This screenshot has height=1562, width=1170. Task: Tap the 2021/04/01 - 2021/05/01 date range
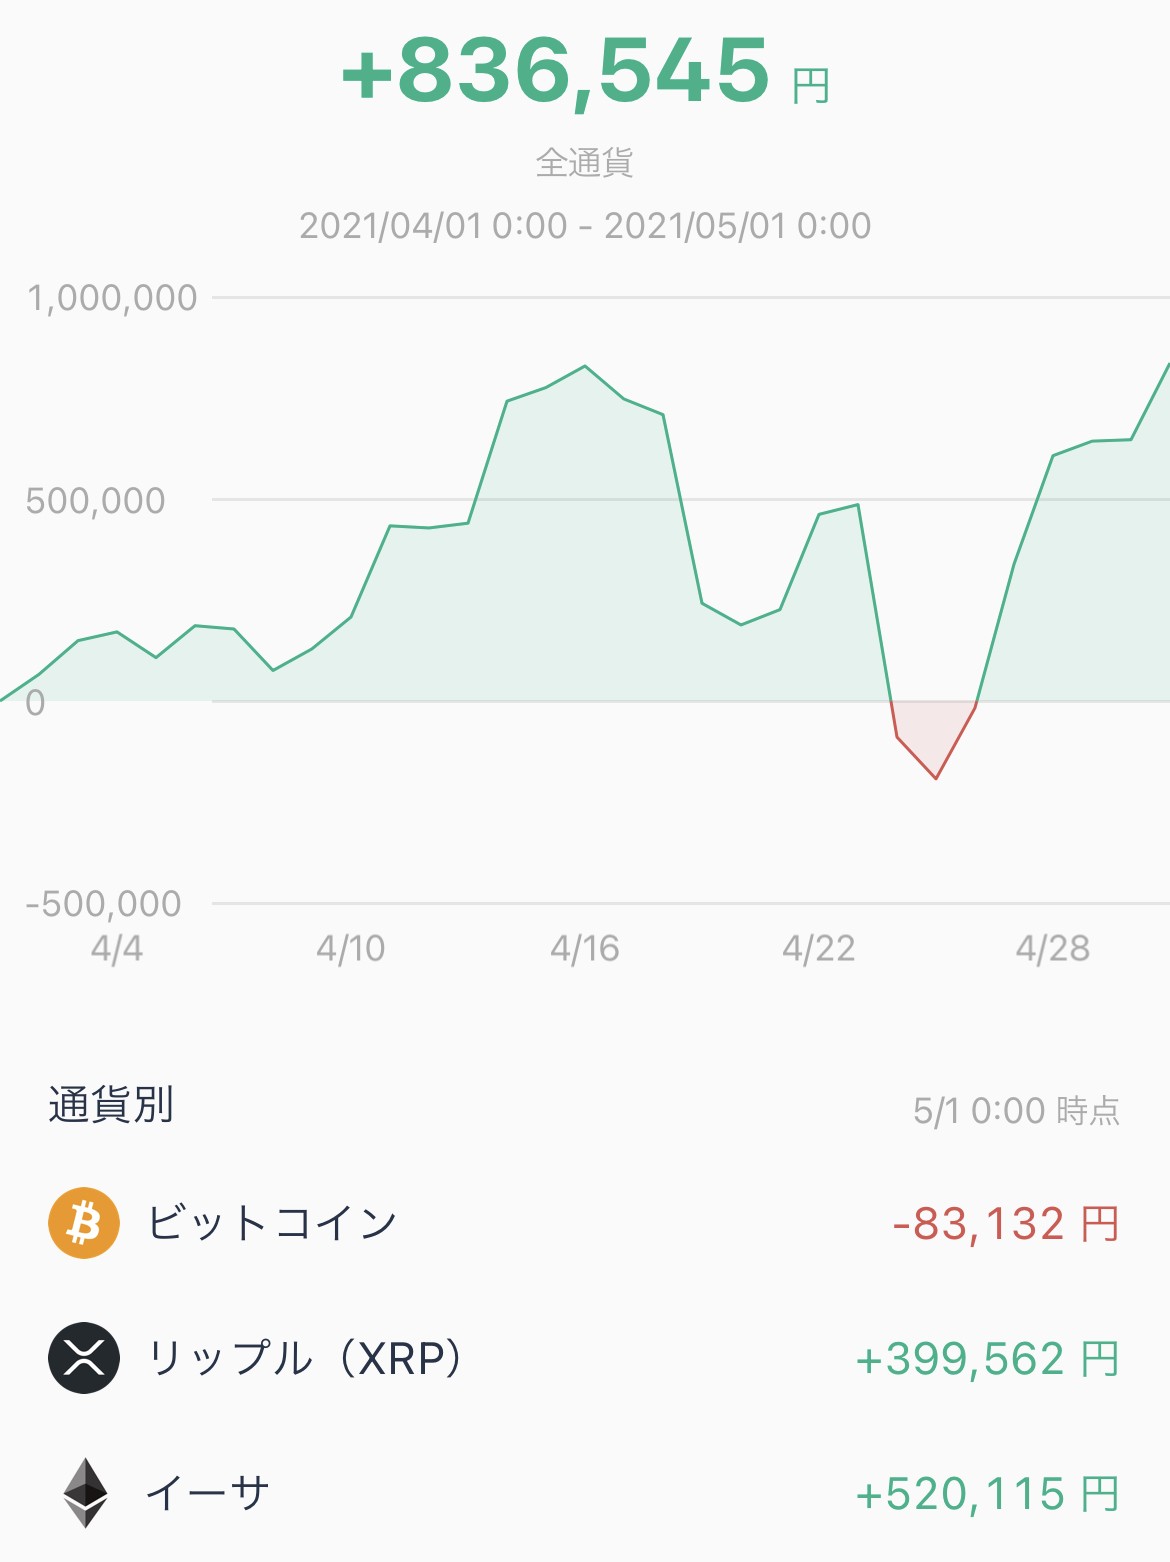click(x=585, y=226)
